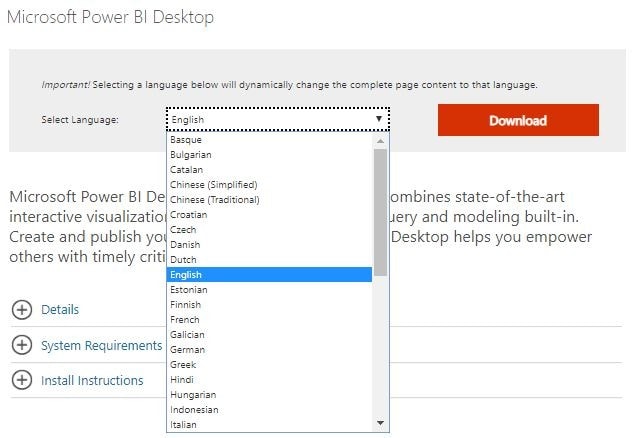Choose Galician from the list
The width and height of the screenshot is (632, 438).
point(269,334)
